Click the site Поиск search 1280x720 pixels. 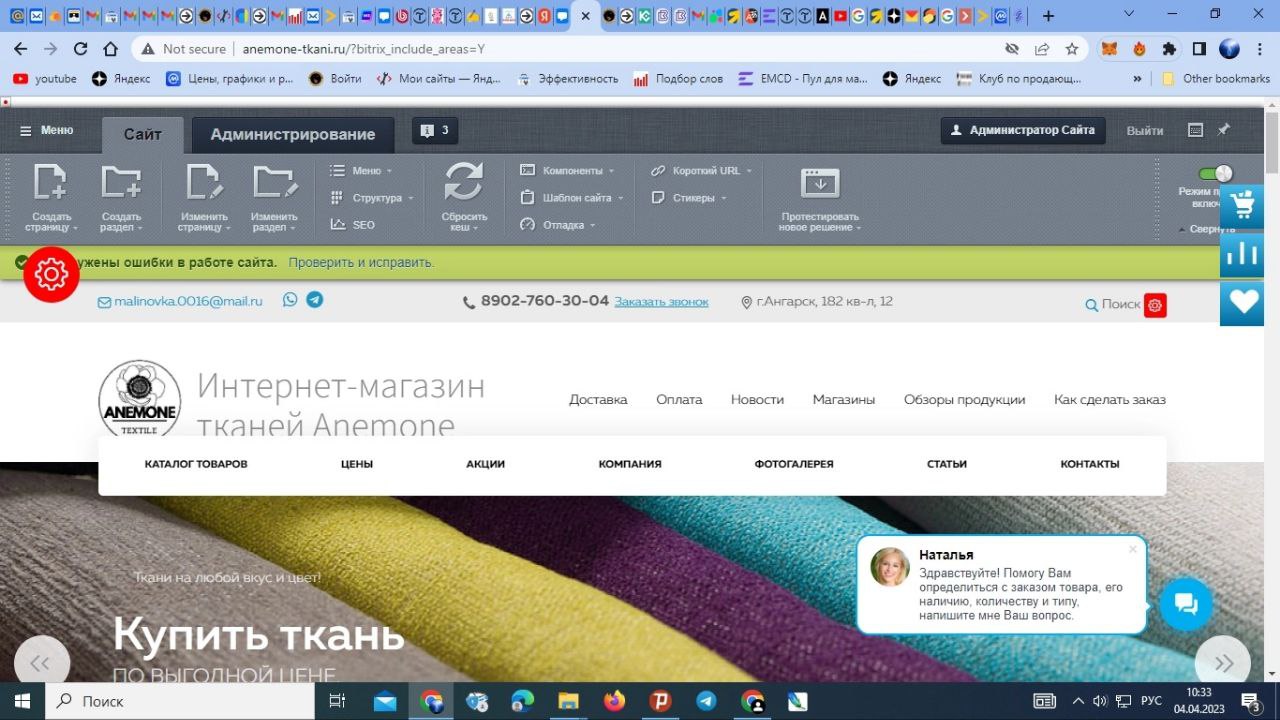1112,305
